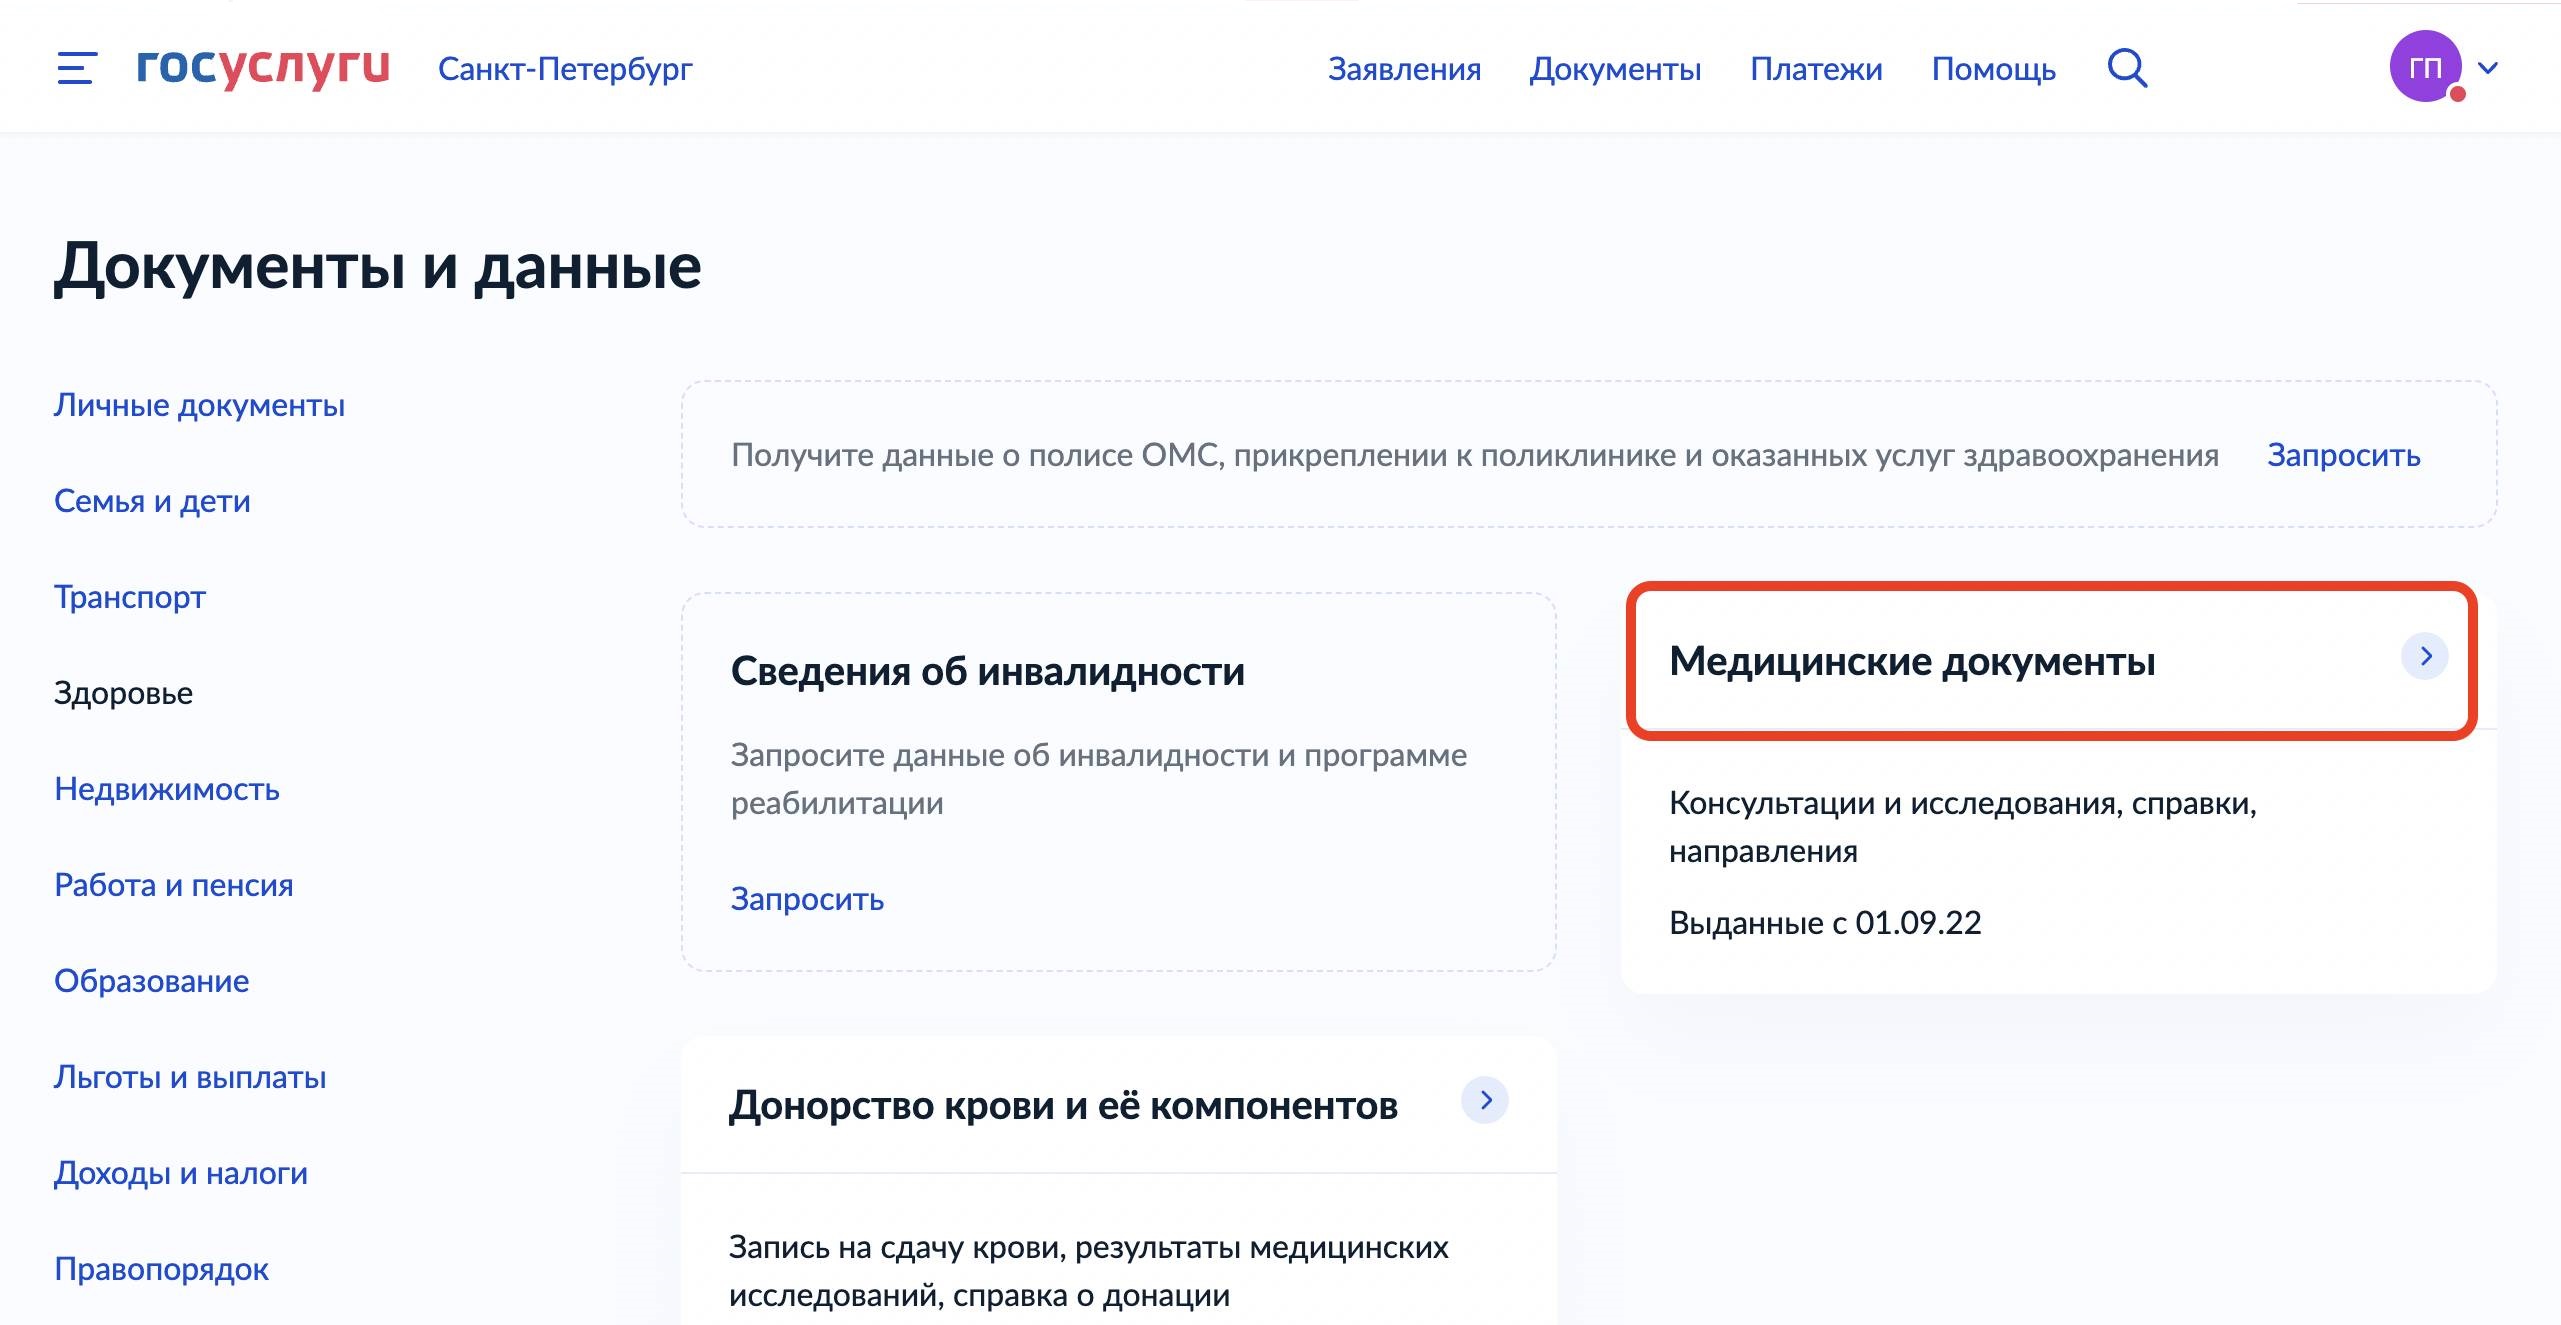Image resolution: width=2561 pixels, height=1325 pixels.
Task: Select Образование category
Action: click(x=151, y=981)
